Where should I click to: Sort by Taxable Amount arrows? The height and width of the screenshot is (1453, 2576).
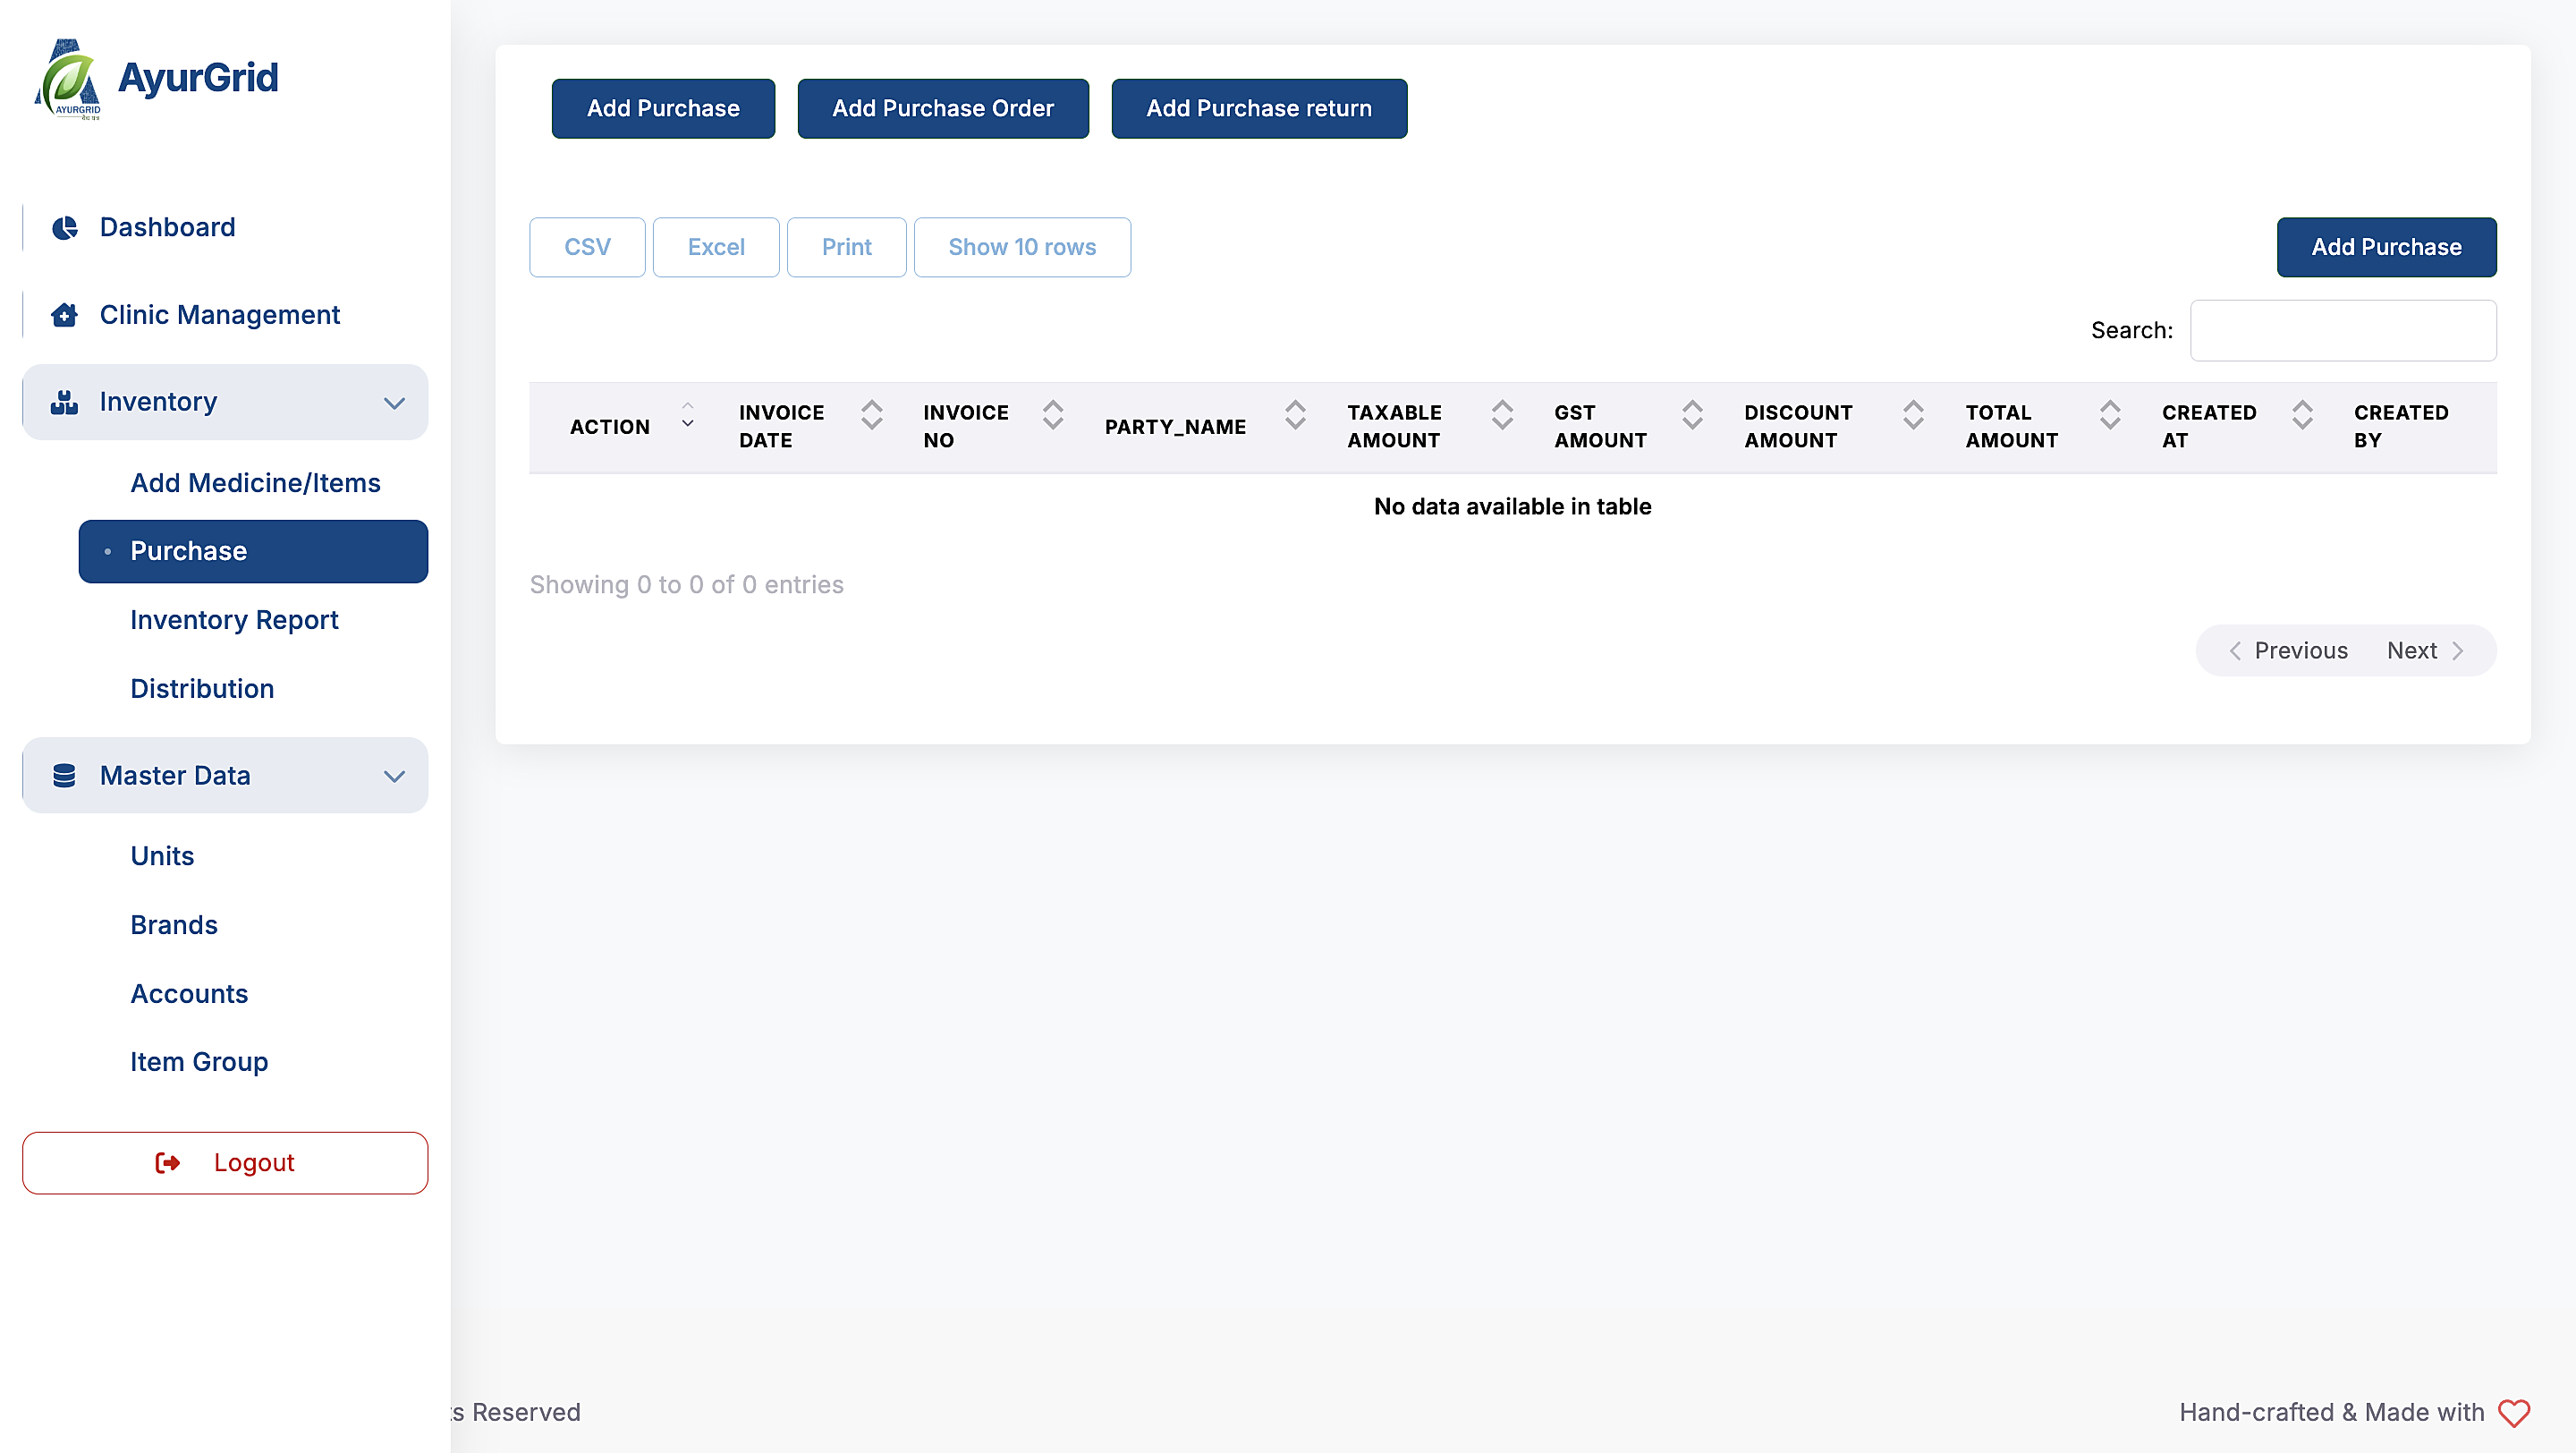click(x=1502, y=415)
